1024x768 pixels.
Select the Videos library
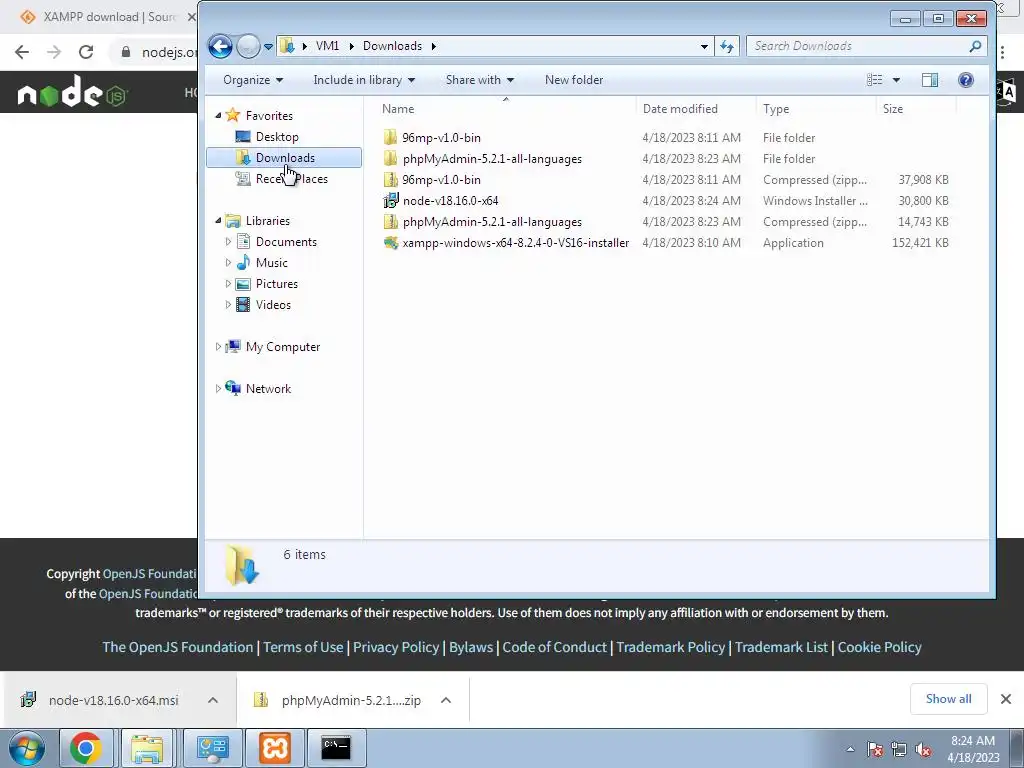[x=273, y=304]
